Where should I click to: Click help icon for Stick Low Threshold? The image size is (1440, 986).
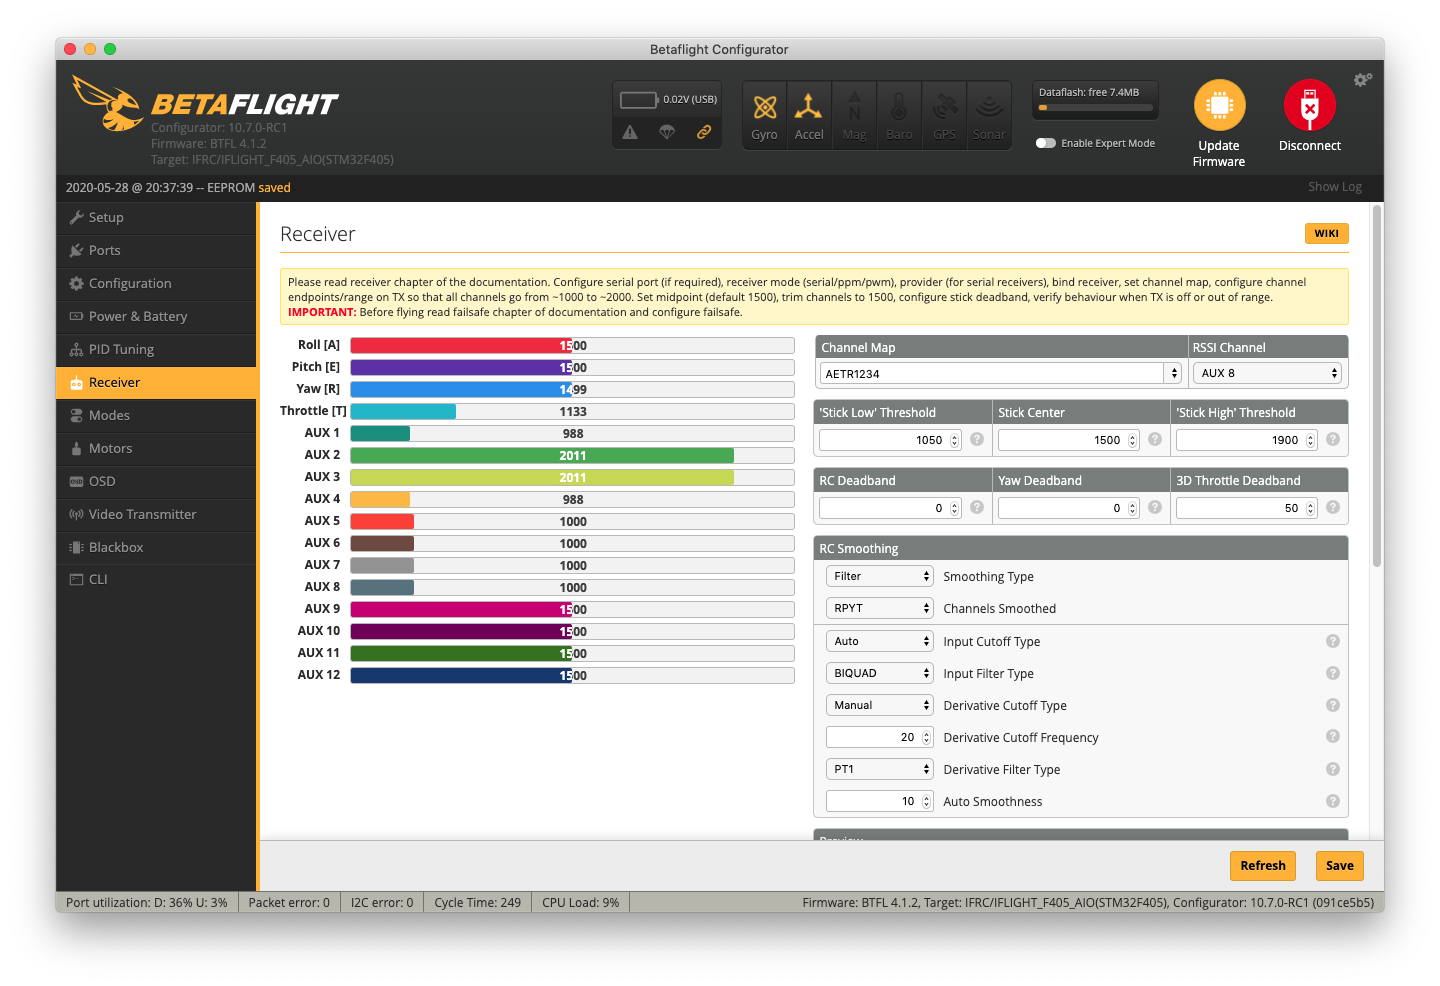[x=977, y=439]
